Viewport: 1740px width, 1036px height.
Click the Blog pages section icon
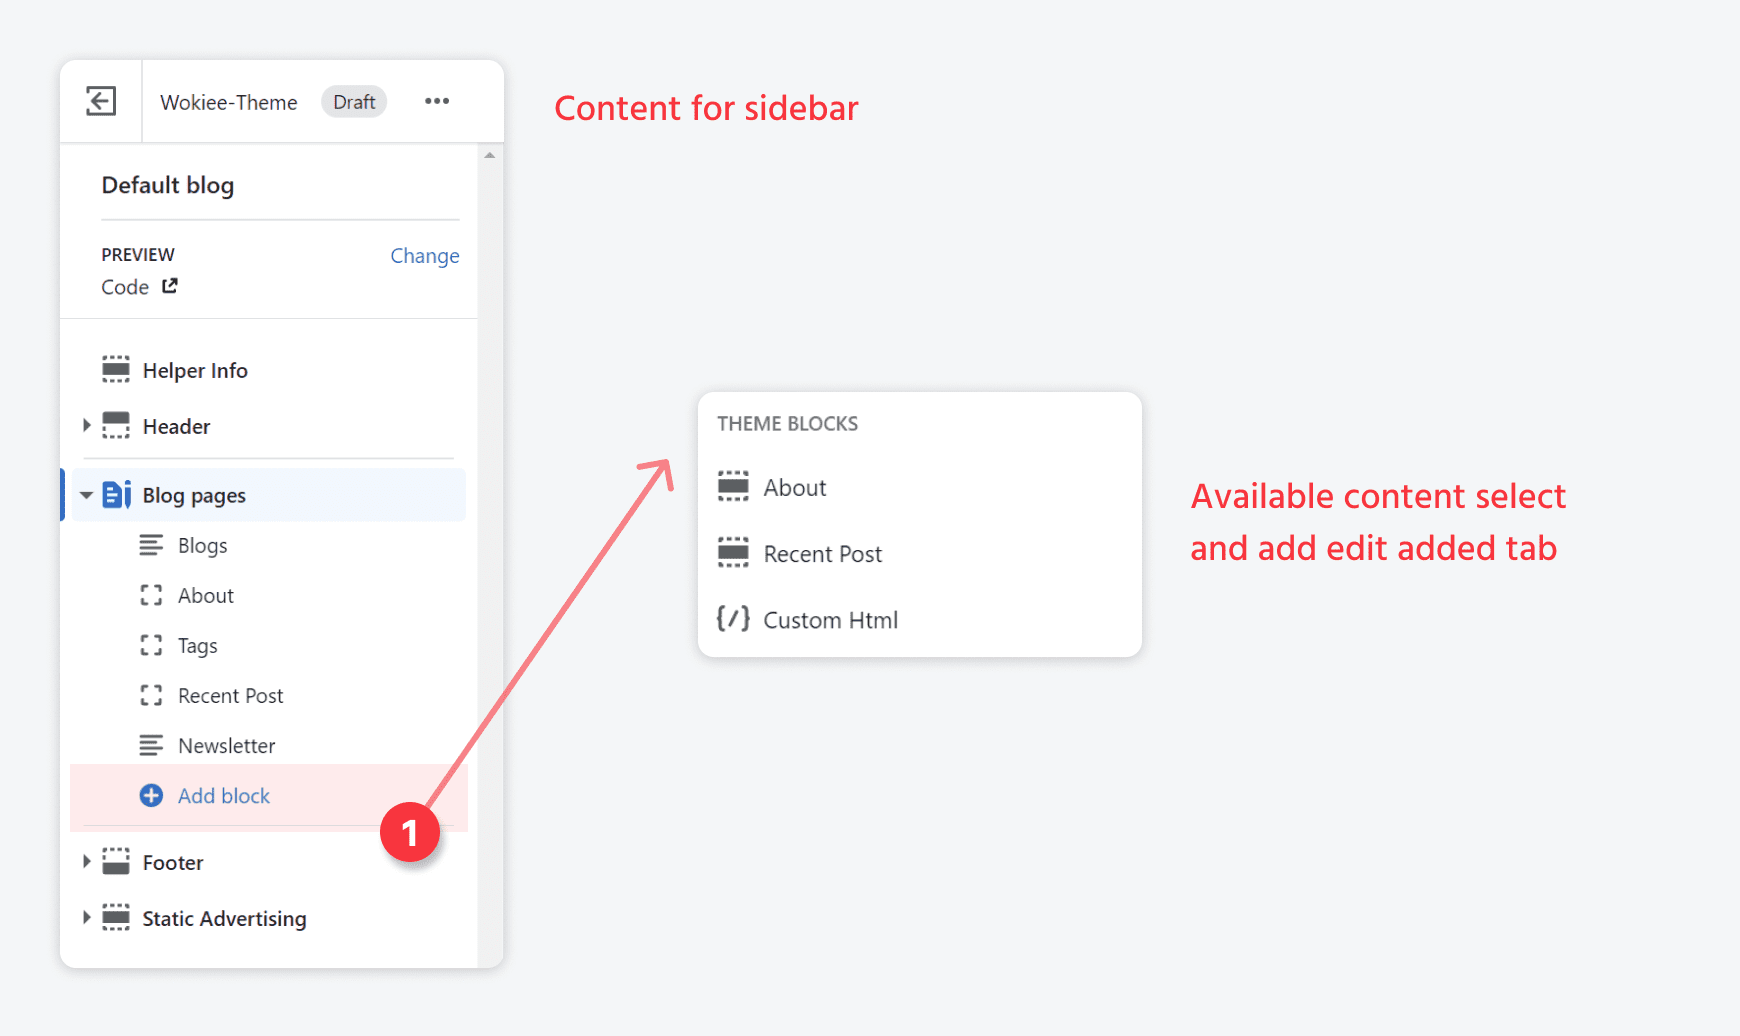click(117, 495)
